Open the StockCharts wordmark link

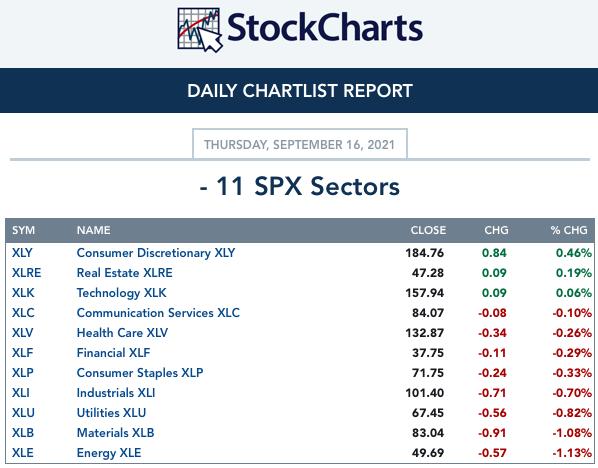[x=325, y=27]
